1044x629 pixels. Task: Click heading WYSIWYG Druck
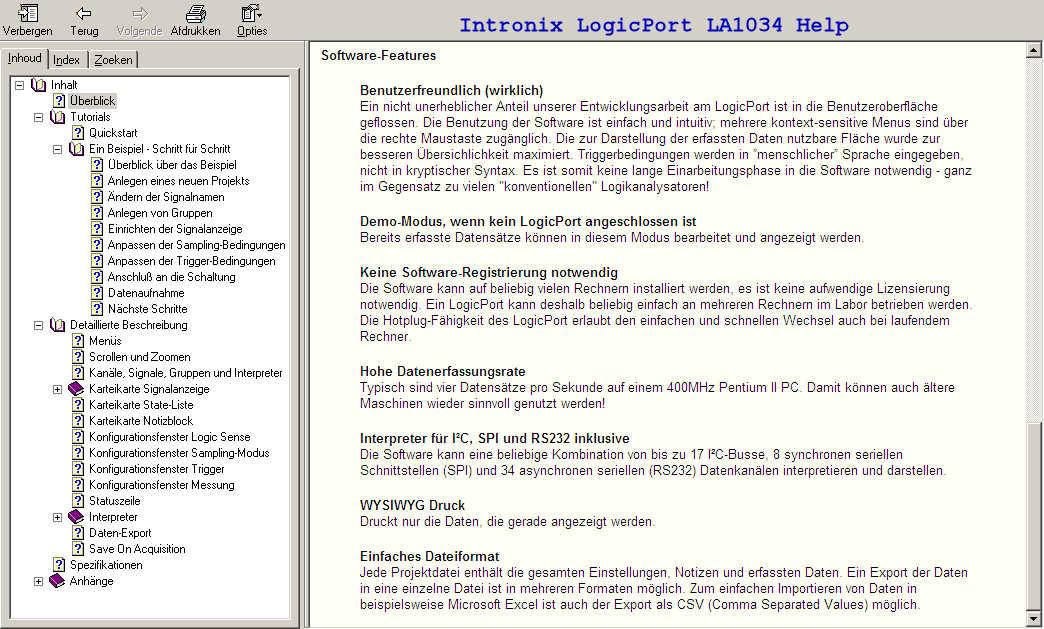[x=412, y=505]
